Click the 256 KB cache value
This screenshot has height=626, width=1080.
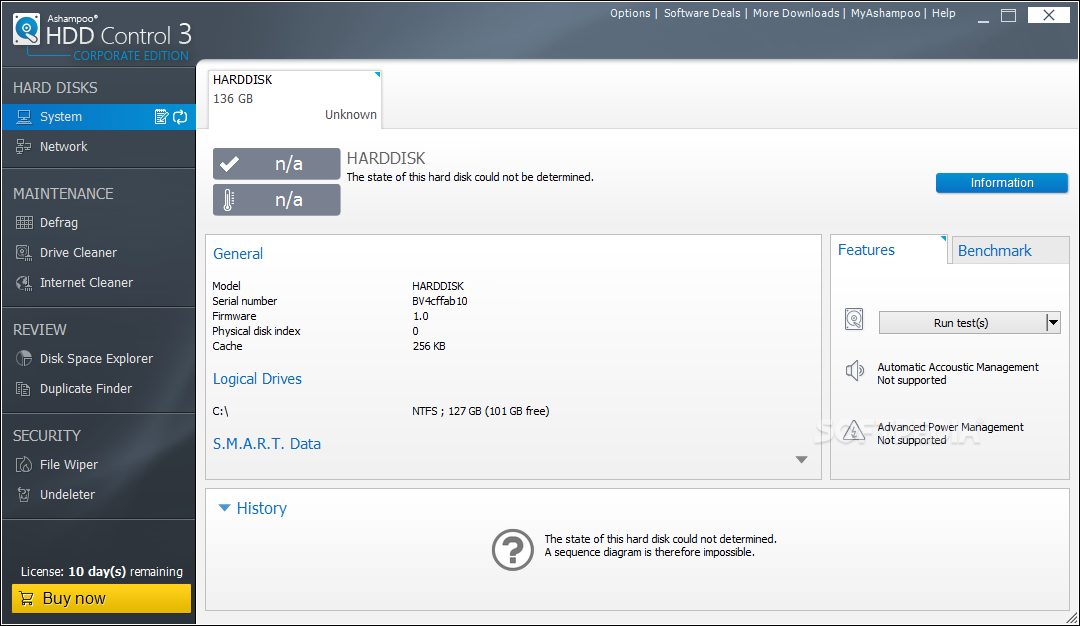pyautogui.click(x=428, y=346)
